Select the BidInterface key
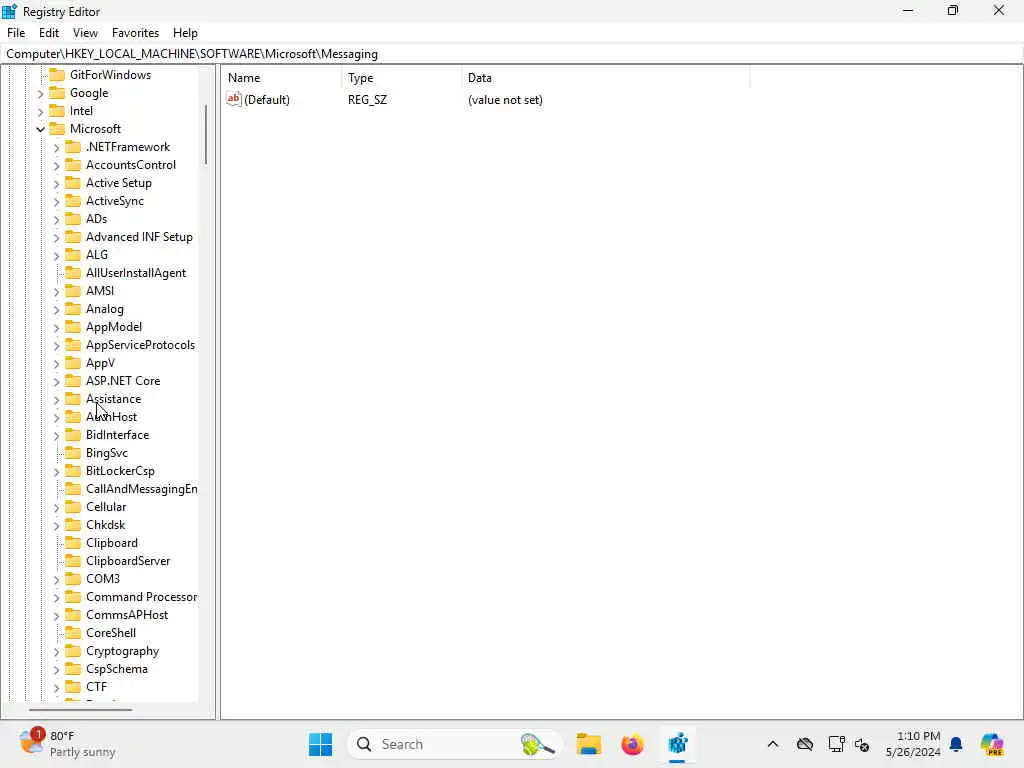This screenshot has height=768, width=1024. point(118,435)
